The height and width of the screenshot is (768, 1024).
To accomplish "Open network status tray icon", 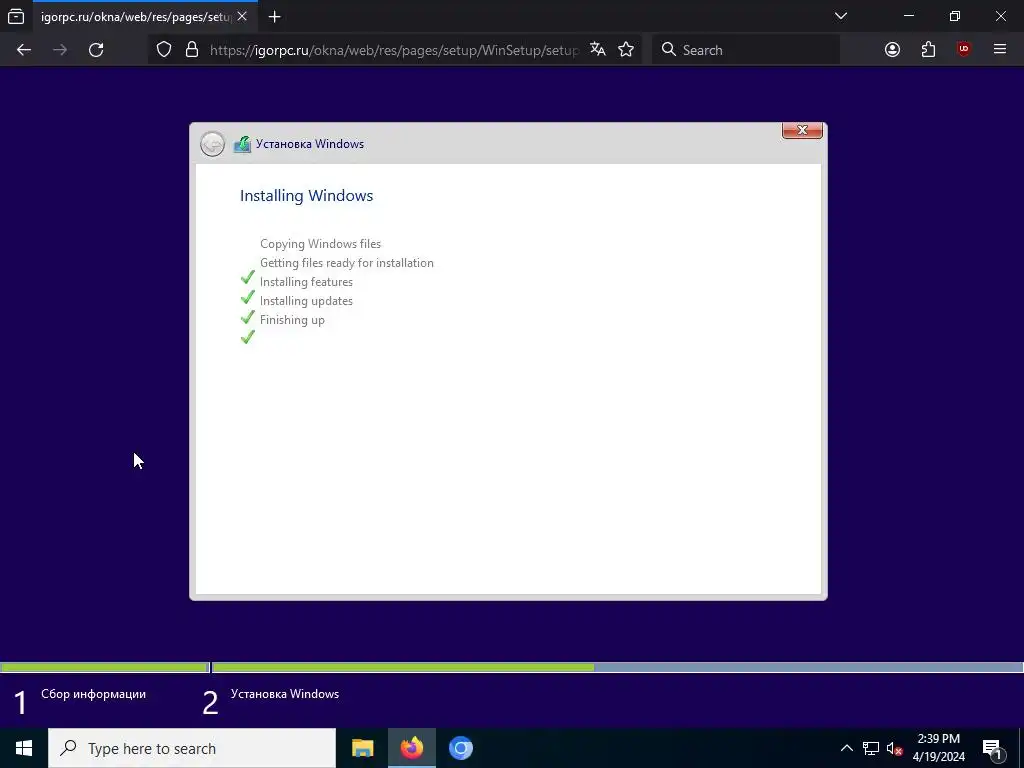I will pos(871,748).
